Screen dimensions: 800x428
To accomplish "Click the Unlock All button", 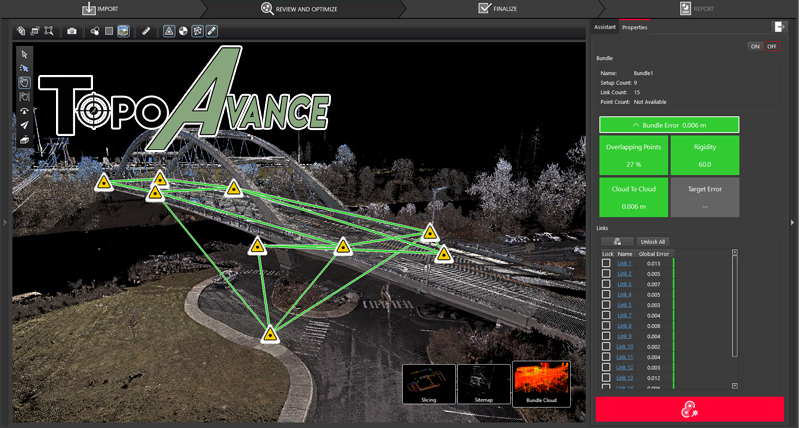I will pyautogui.click(x=653, y=241).
